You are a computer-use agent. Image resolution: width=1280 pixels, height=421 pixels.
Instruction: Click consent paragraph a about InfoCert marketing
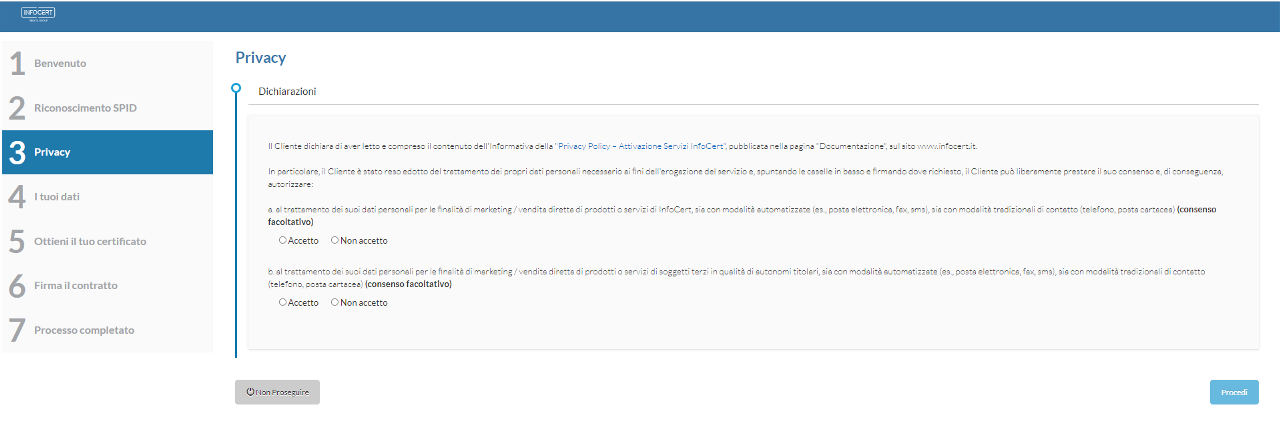tap(700, 210)
